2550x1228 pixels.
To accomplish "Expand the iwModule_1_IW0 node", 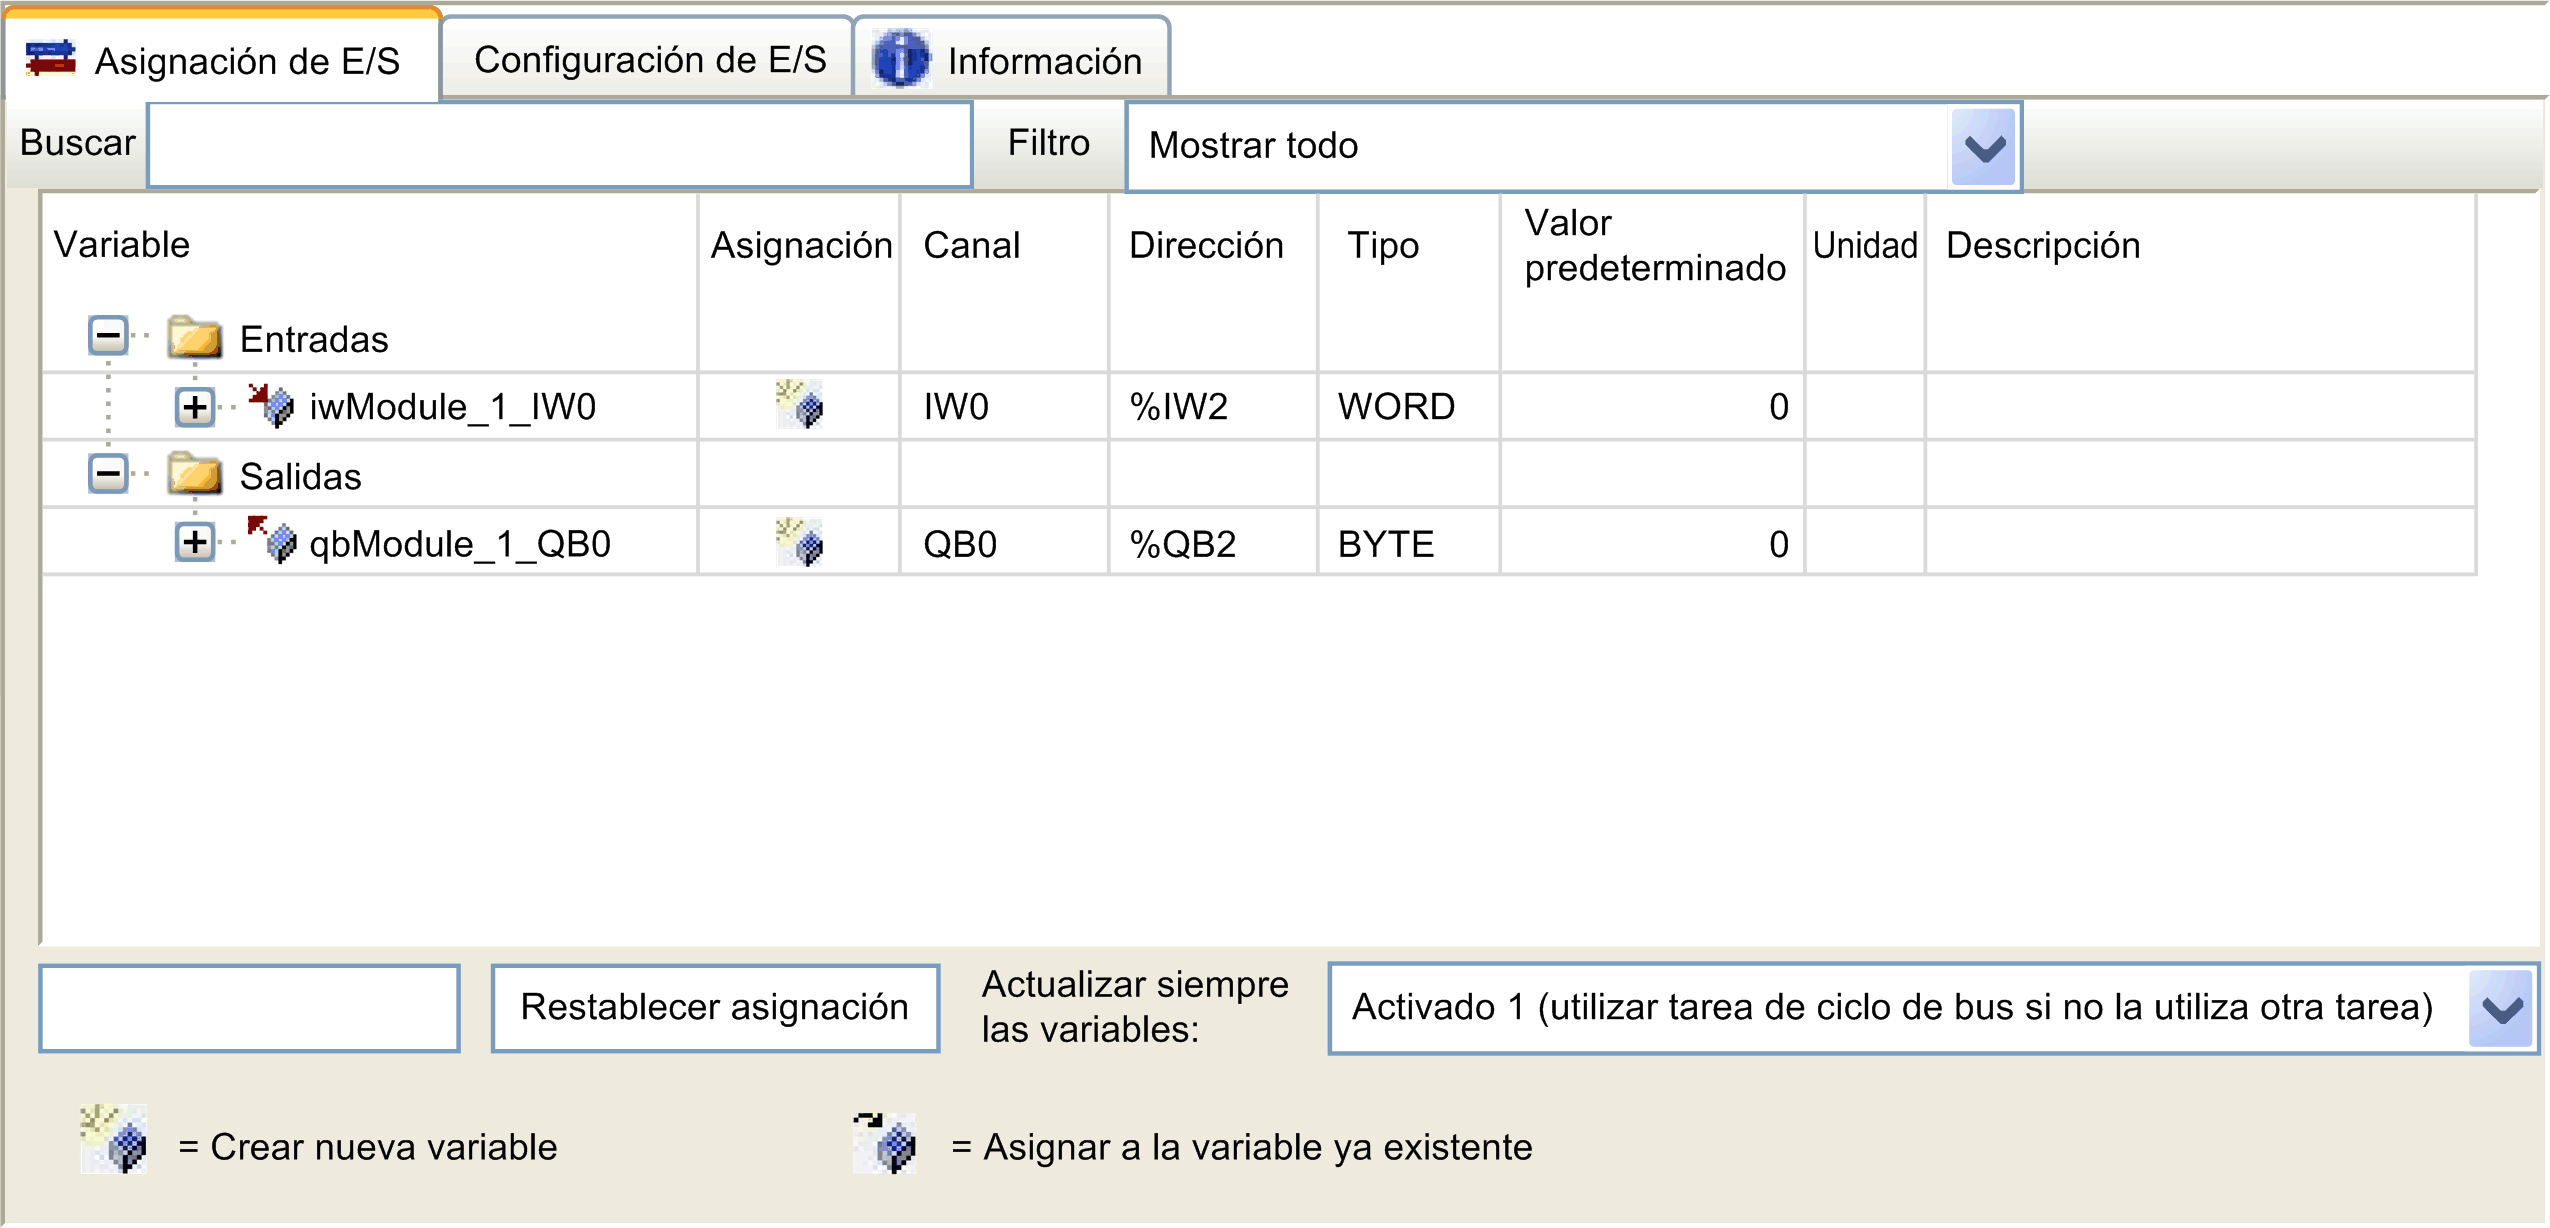I will point(195,406).
